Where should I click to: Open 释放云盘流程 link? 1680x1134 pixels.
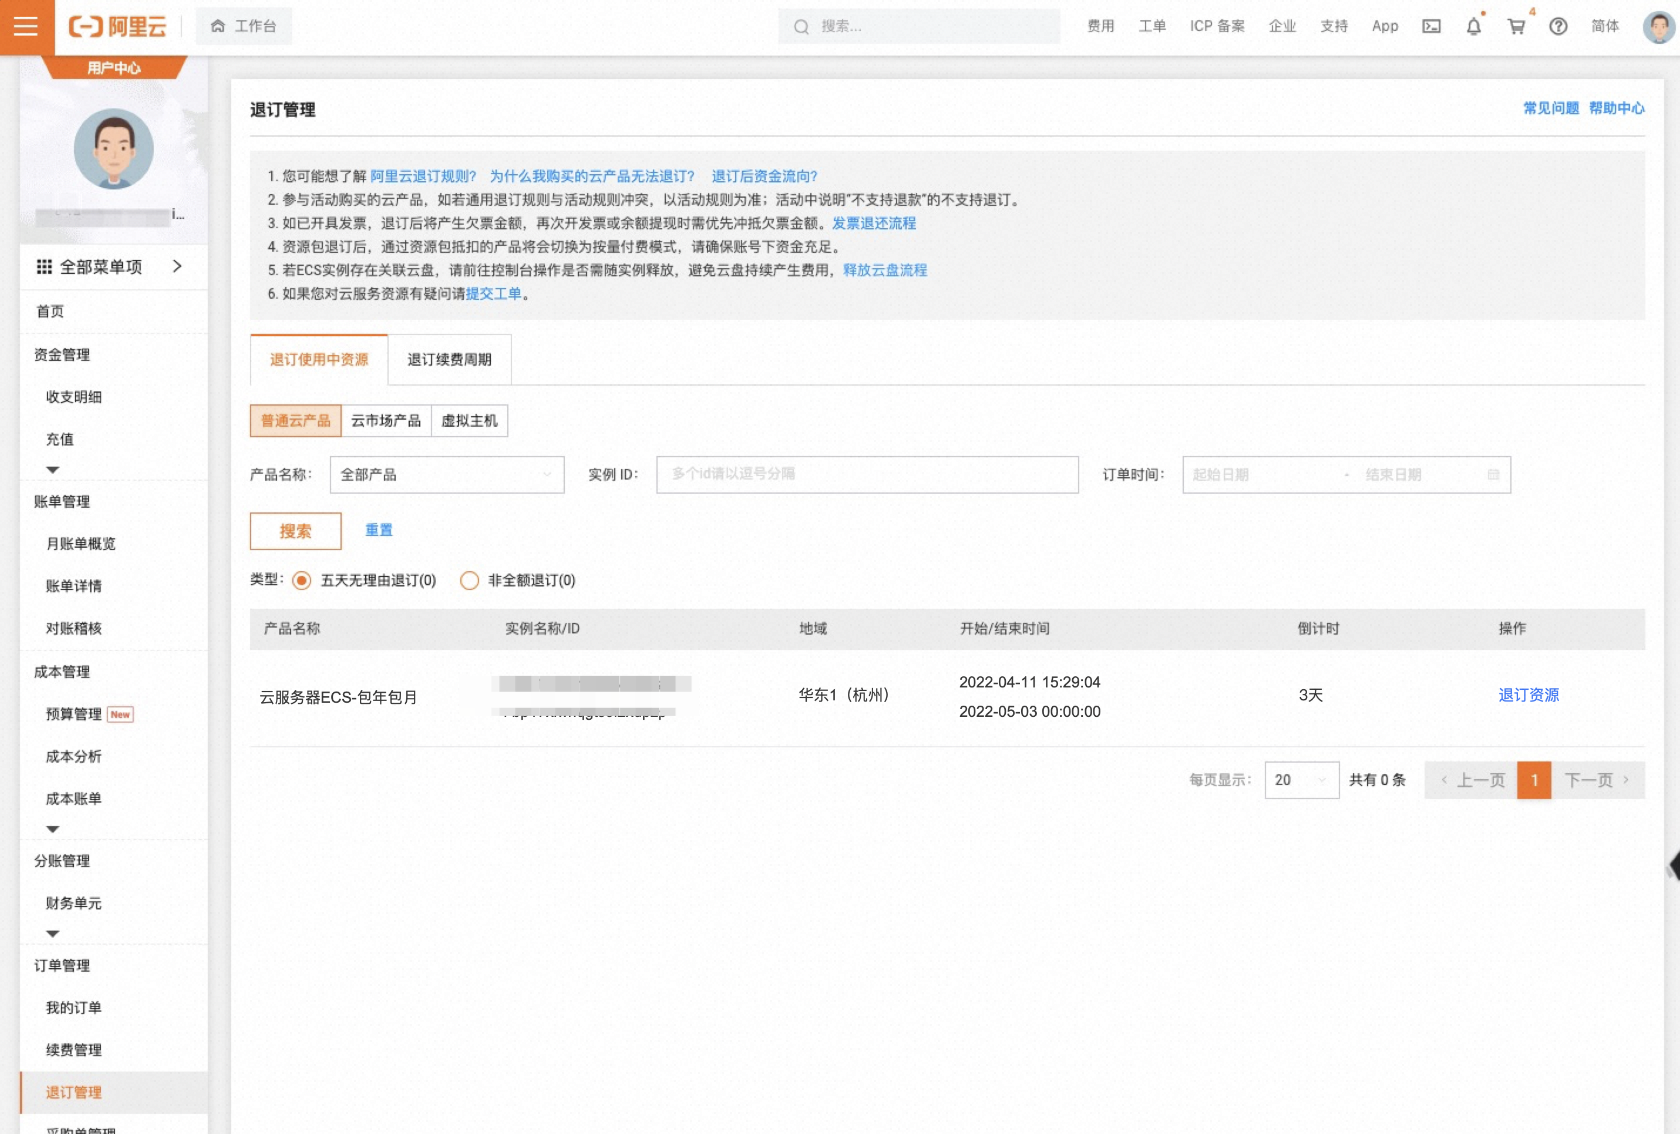pyautogui.click(x=885, y=270)
